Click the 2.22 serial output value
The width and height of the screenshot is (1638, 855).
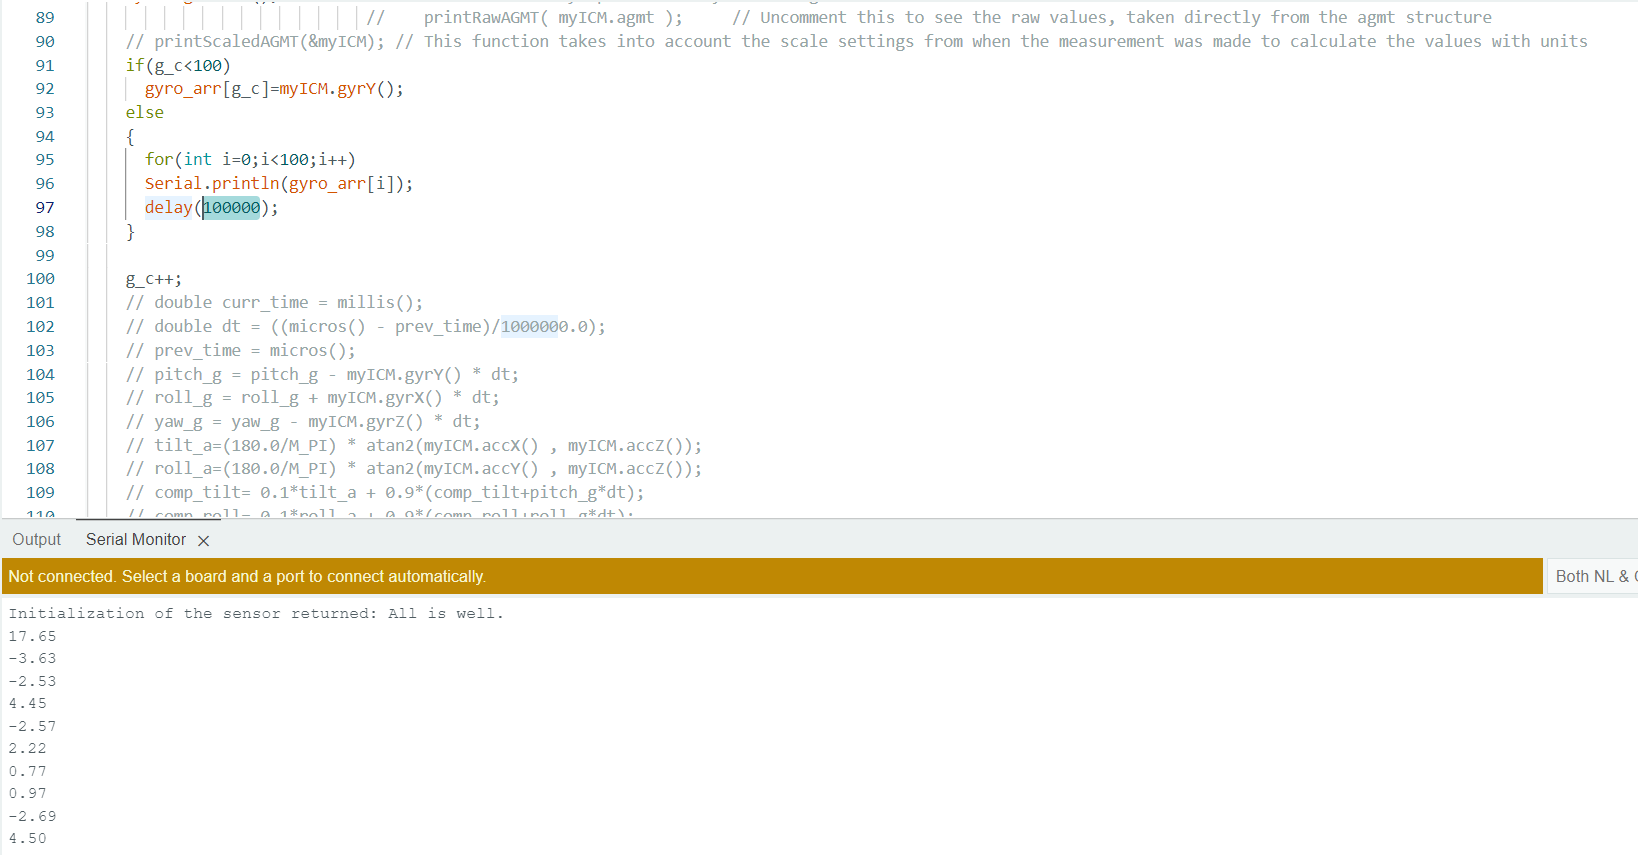(28, 749)
